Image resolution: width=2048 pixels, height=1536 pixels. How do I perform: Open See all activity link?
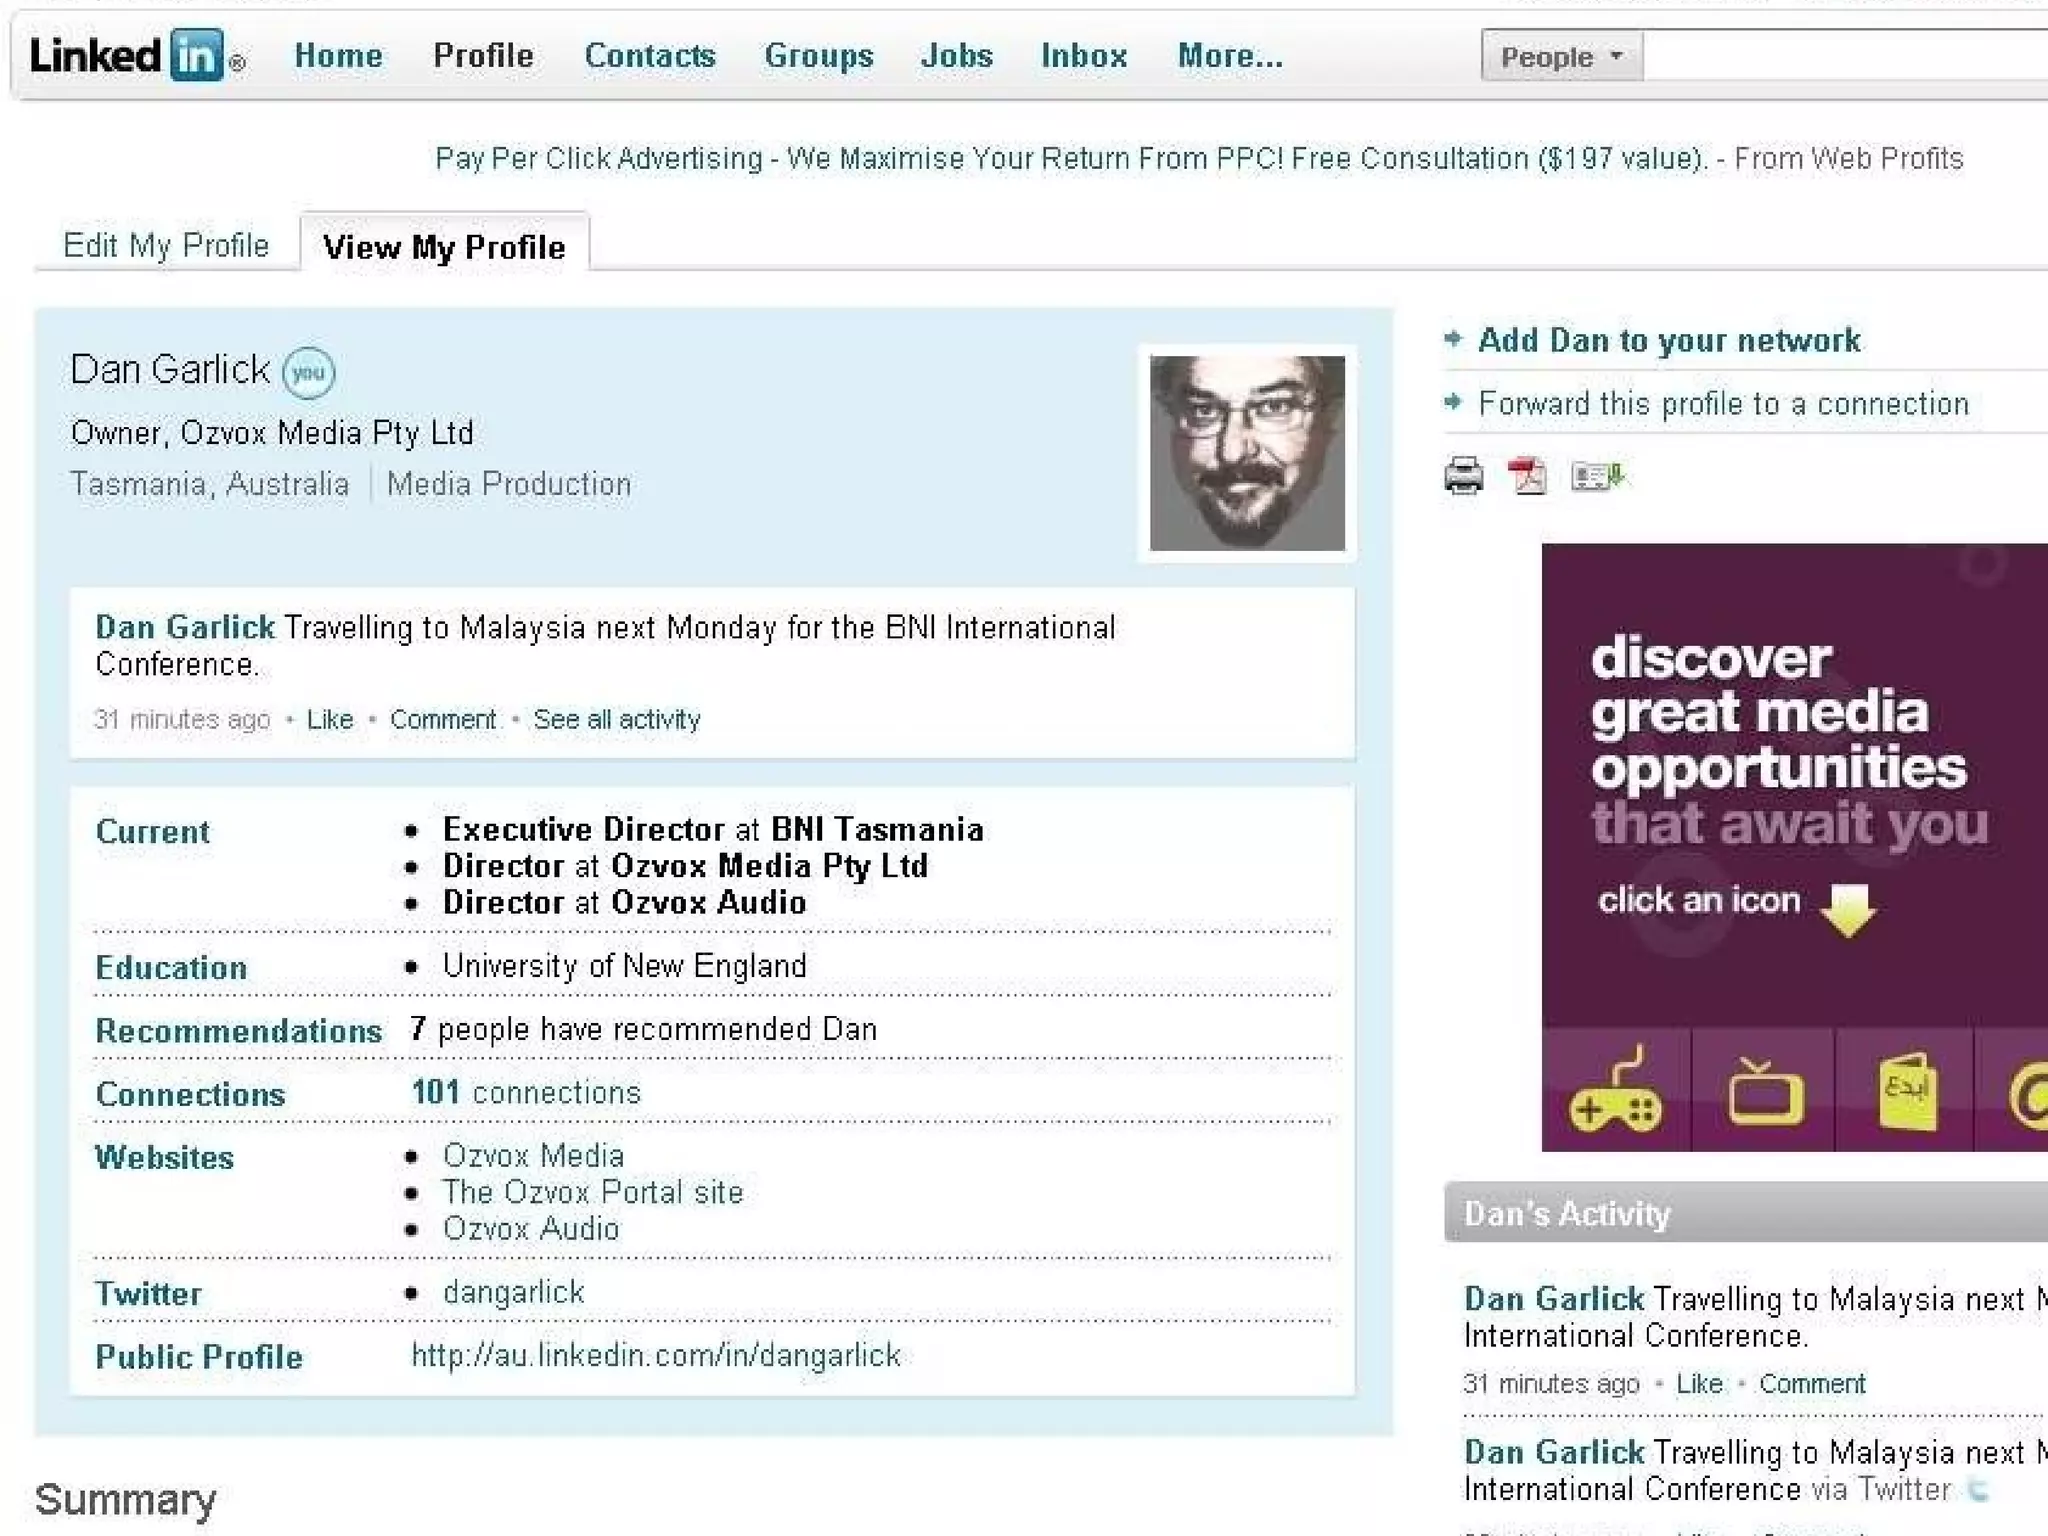pyautogui.click(x=616, y=719)
